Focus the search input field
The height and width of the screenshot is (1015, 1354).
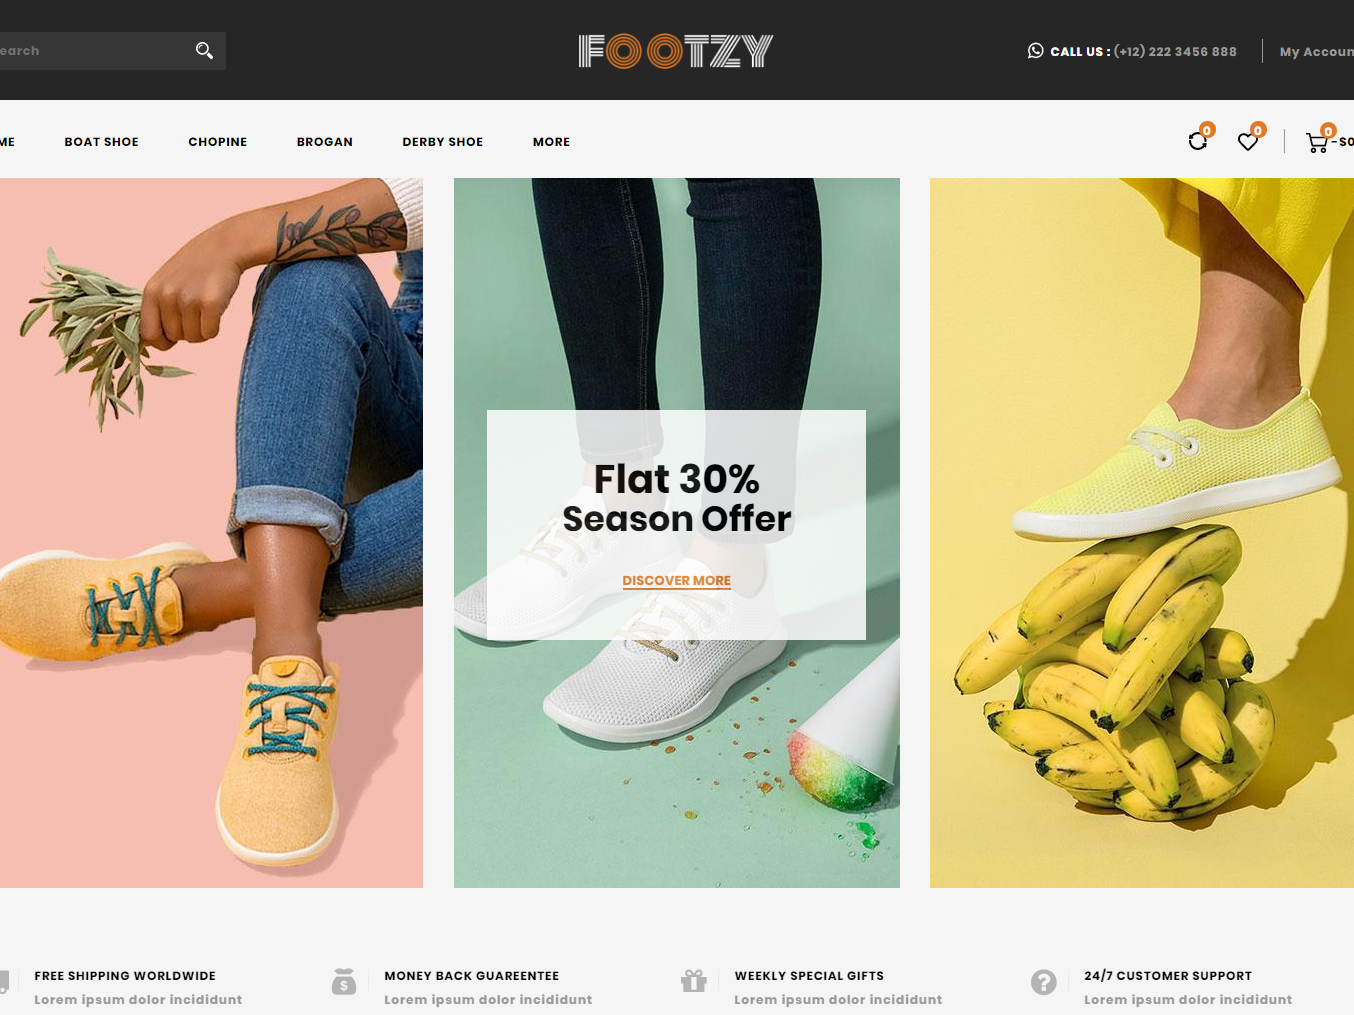pos(95,51)
